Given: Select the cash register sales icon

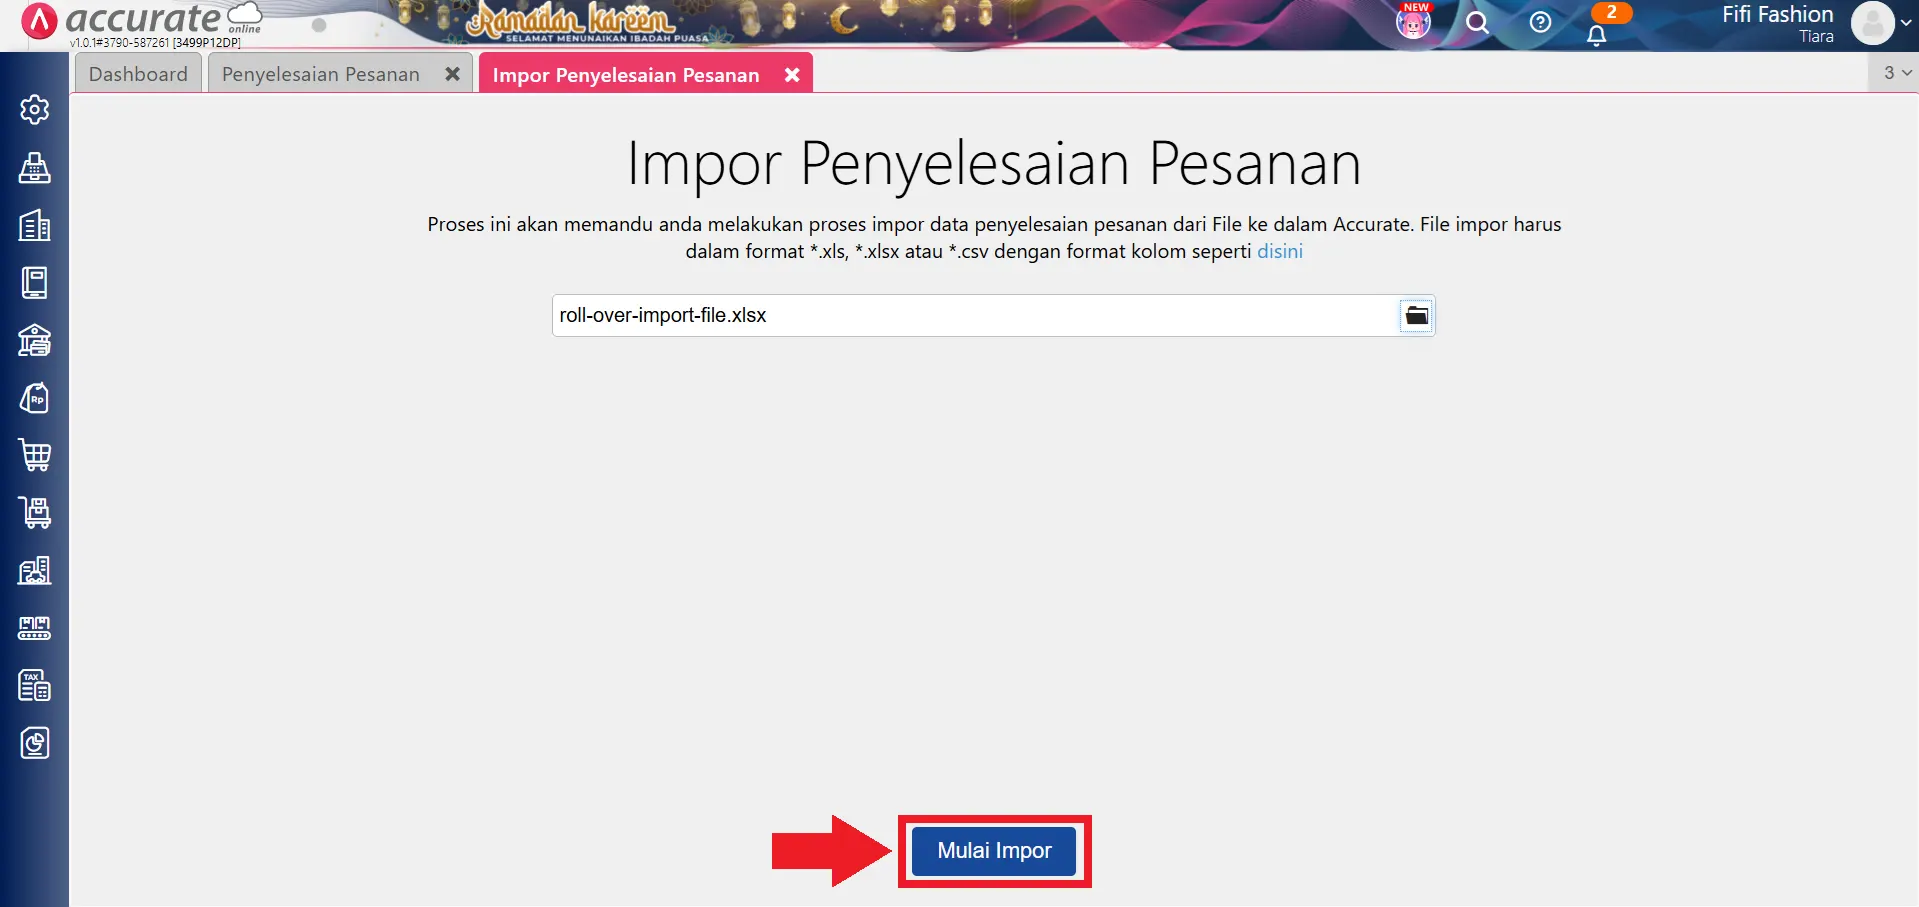Looking at the screenshot, I should [x=35, y=168].
